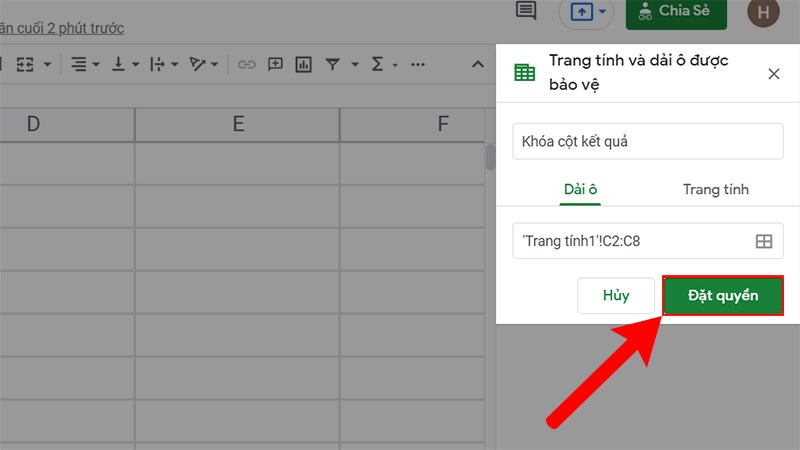The width and height of the screenshot is (800, 450).
Task: Open merge cells dropdown arrow
Action: click(47, 65)
